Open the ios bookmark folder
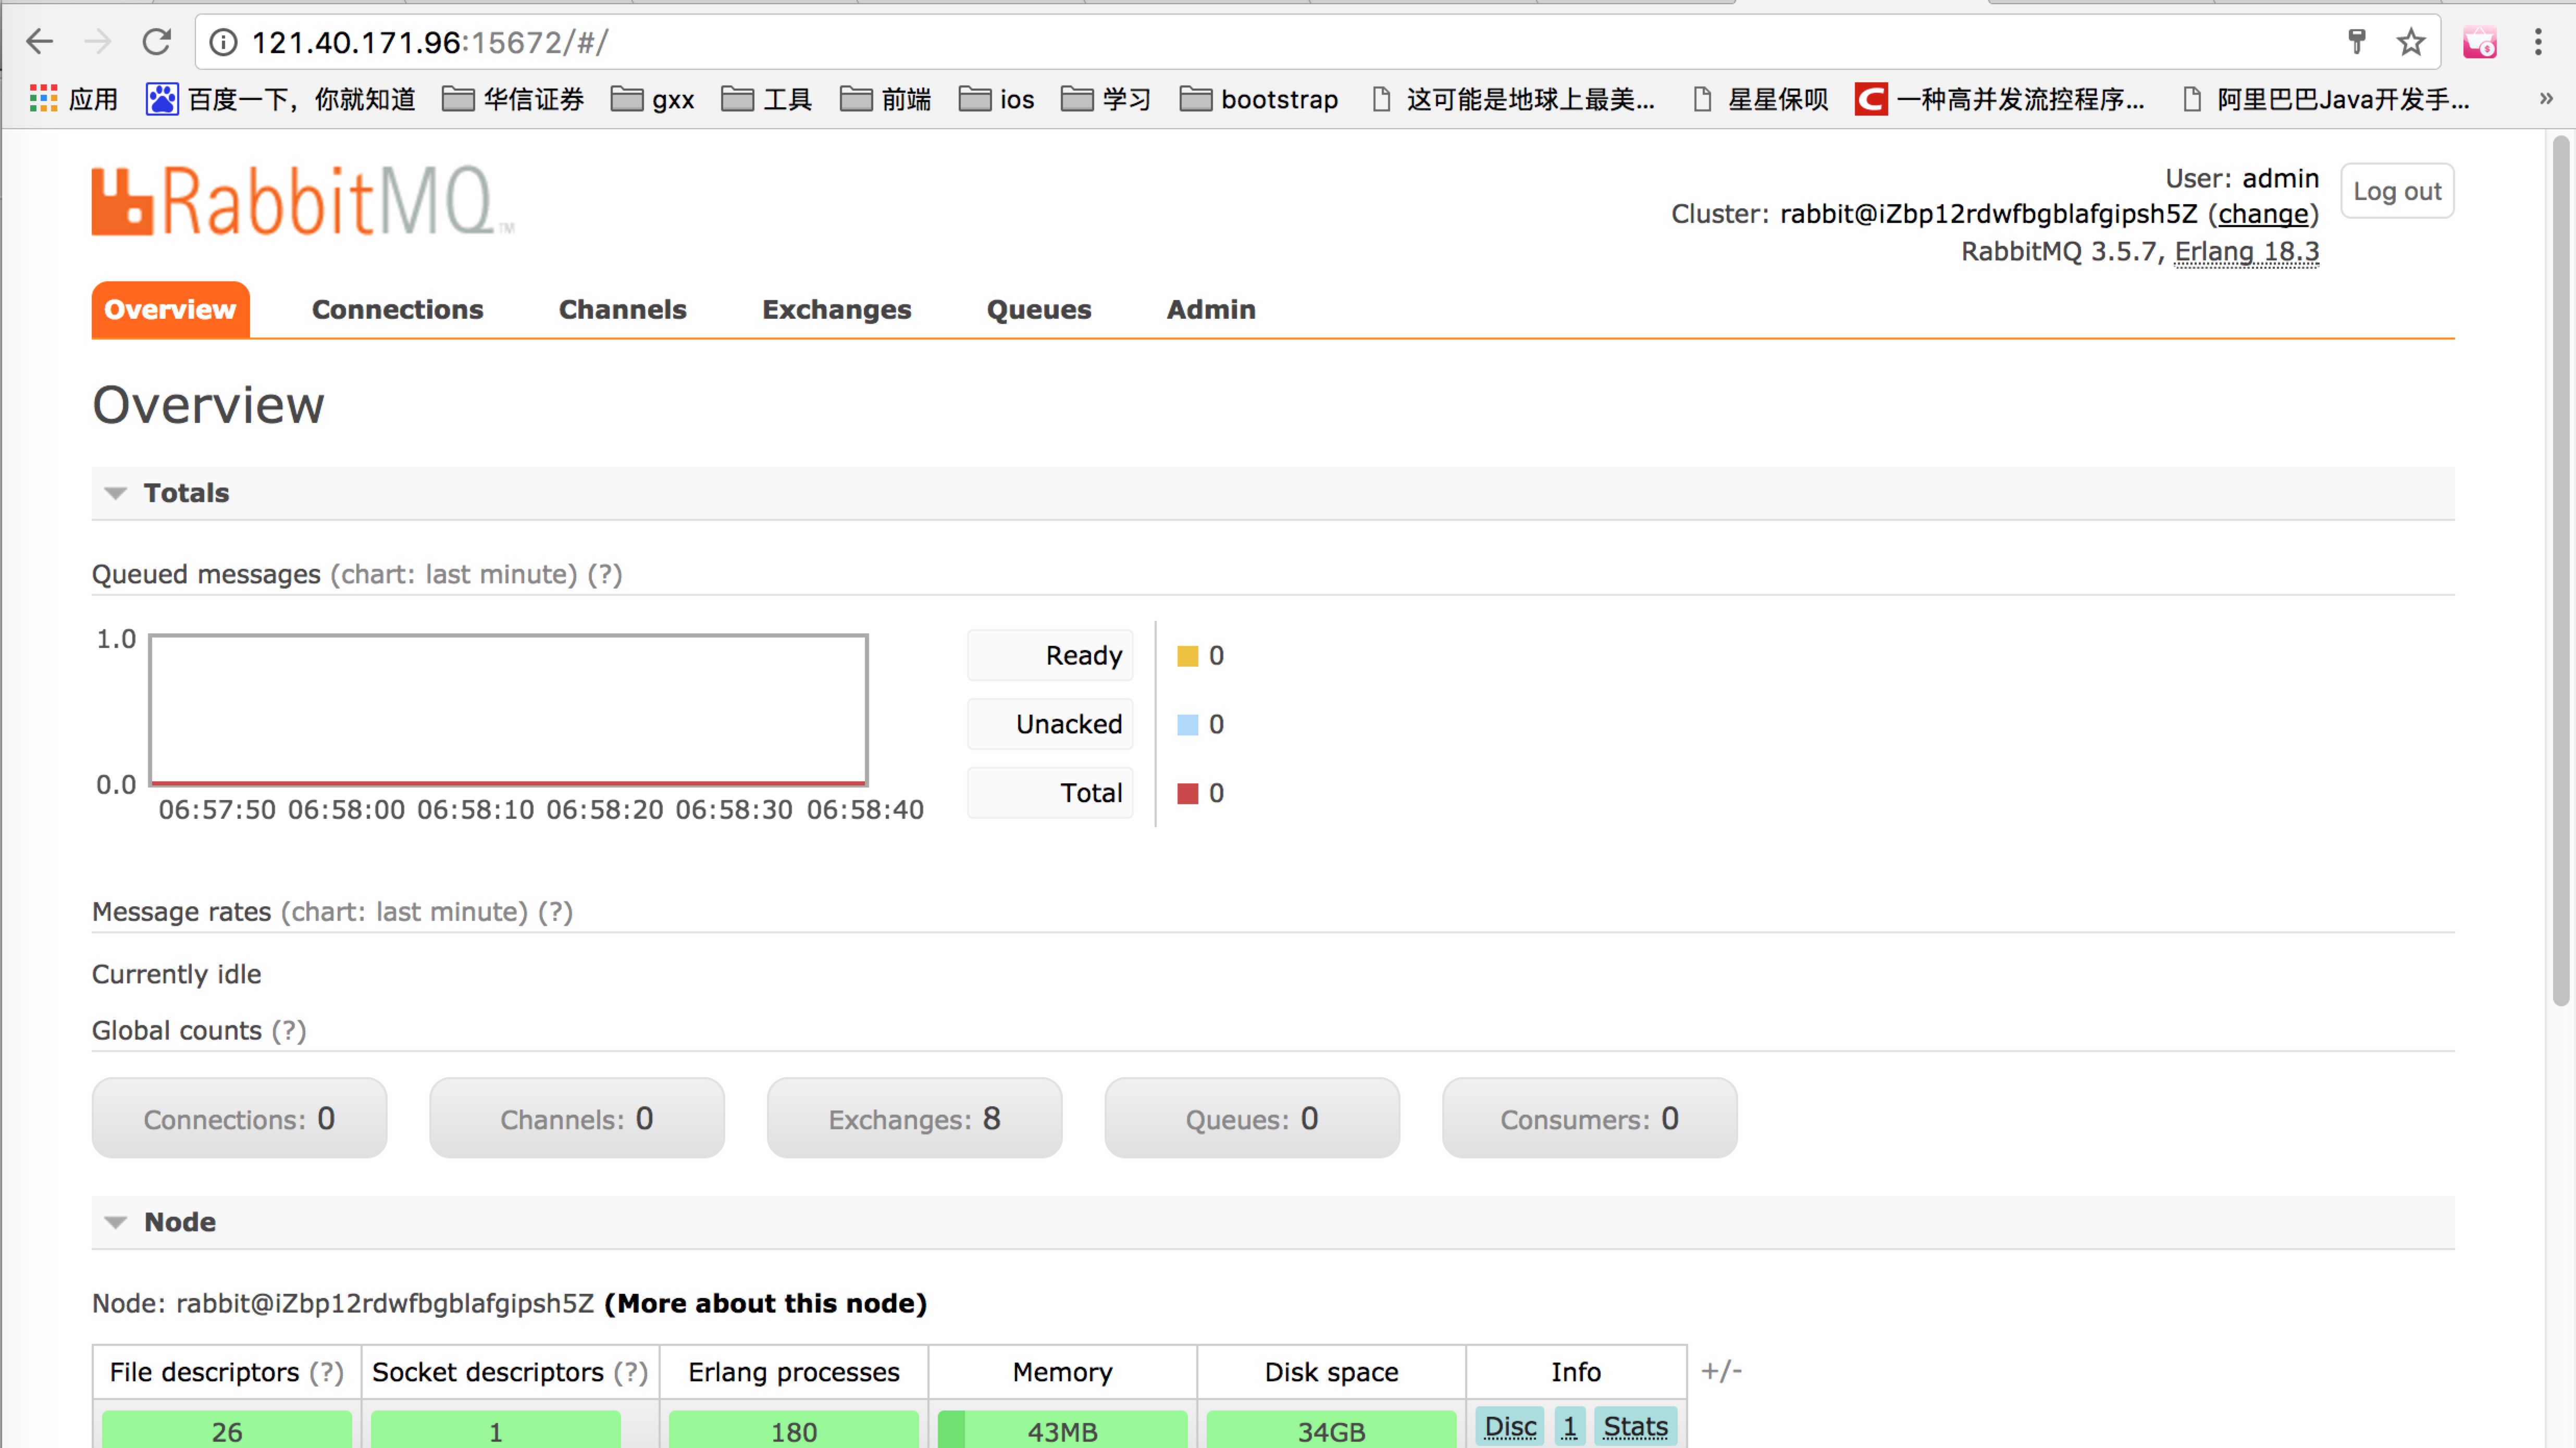This screenshot has height=1448, width=2576. coord(997,99)
